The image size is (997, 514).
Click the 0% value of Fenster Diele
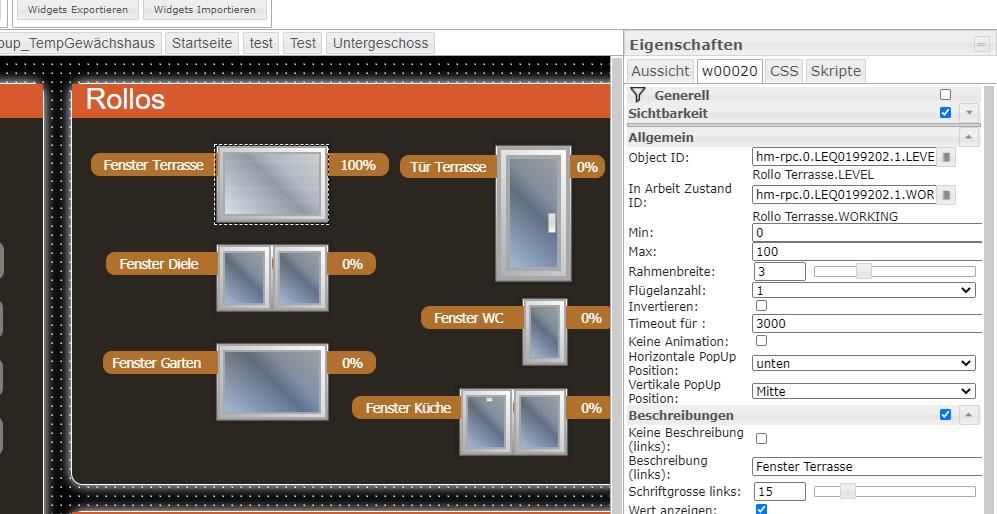coord(352,264)
